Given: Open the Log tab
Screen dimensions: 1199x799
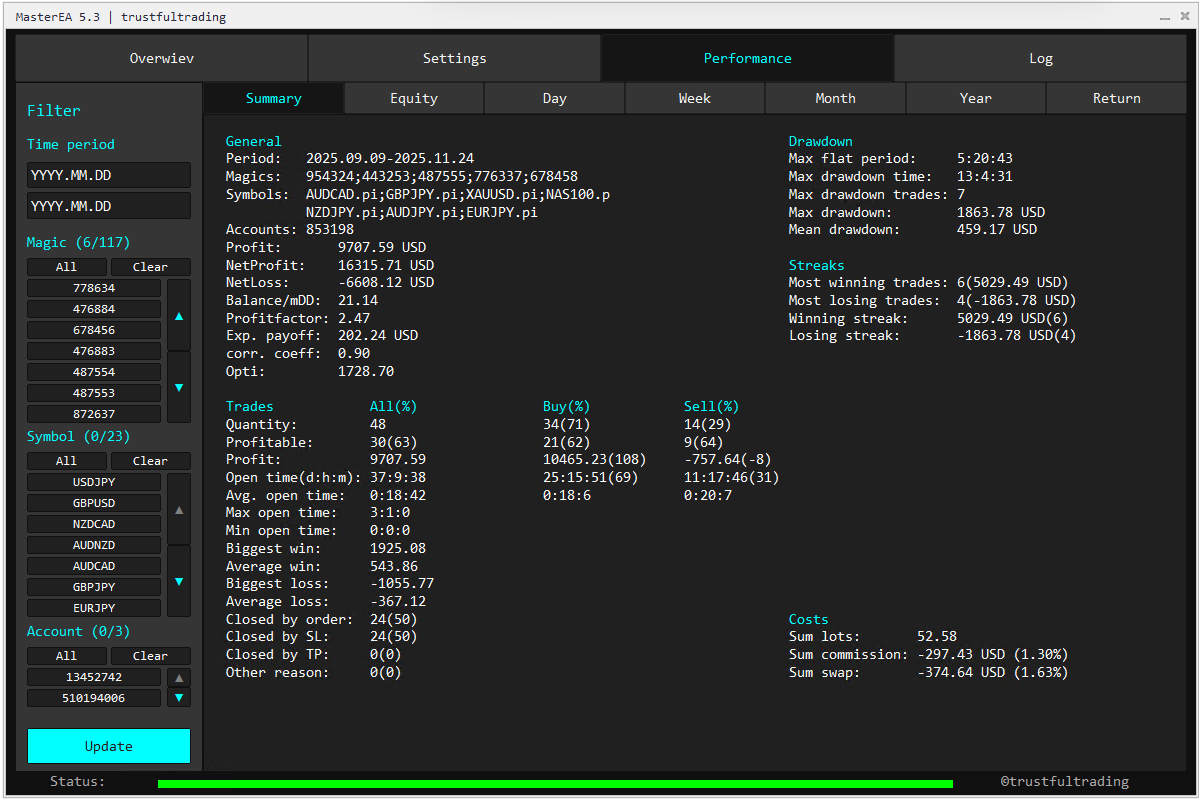Looking at the screenshot, I should 1040,58.
